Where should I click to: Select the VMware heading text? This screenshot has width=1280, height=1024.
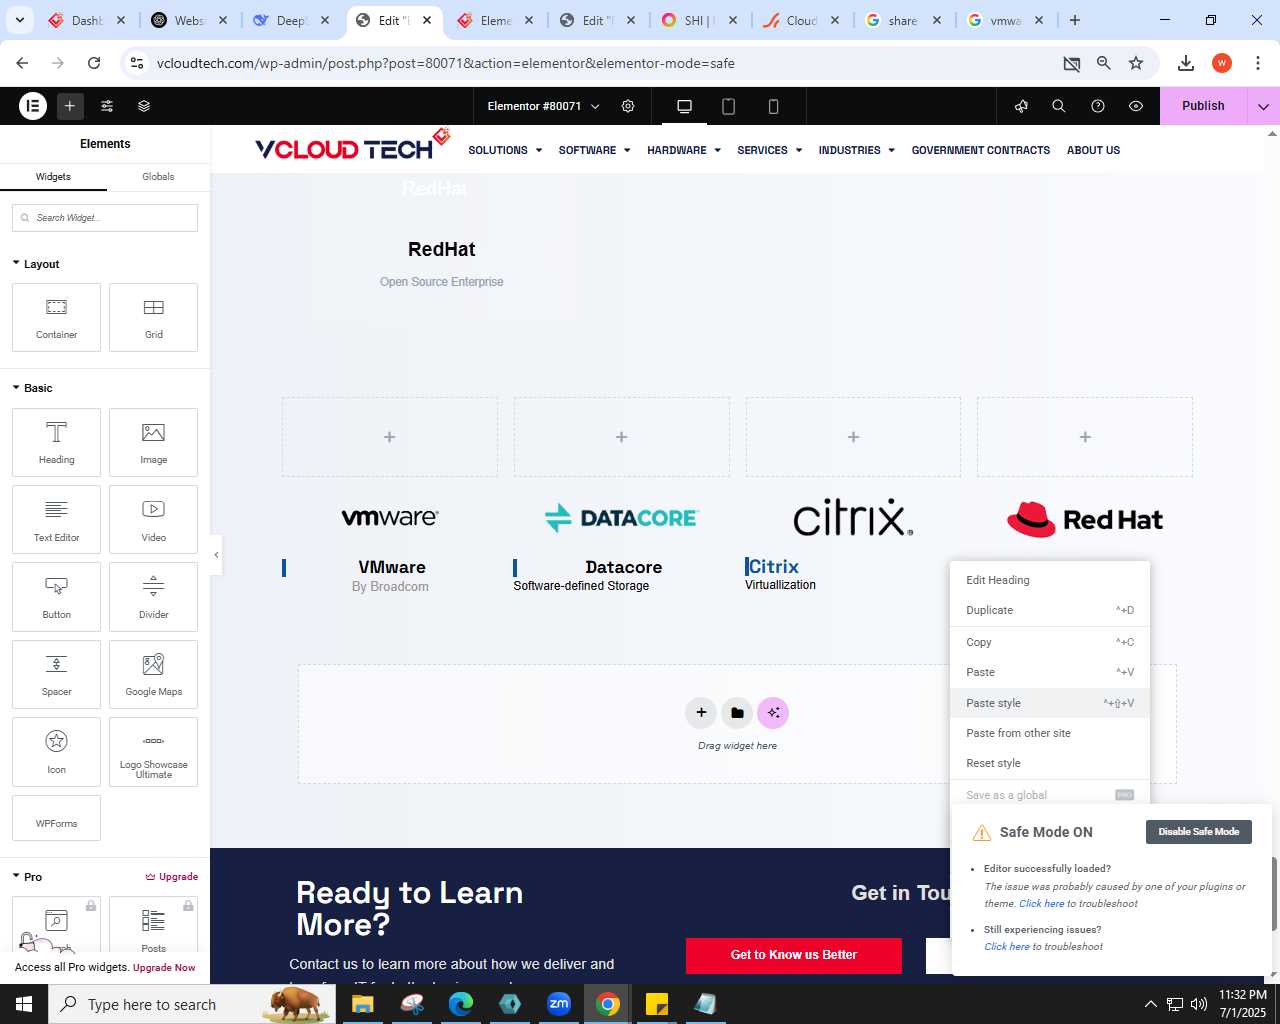click(392, 567)
